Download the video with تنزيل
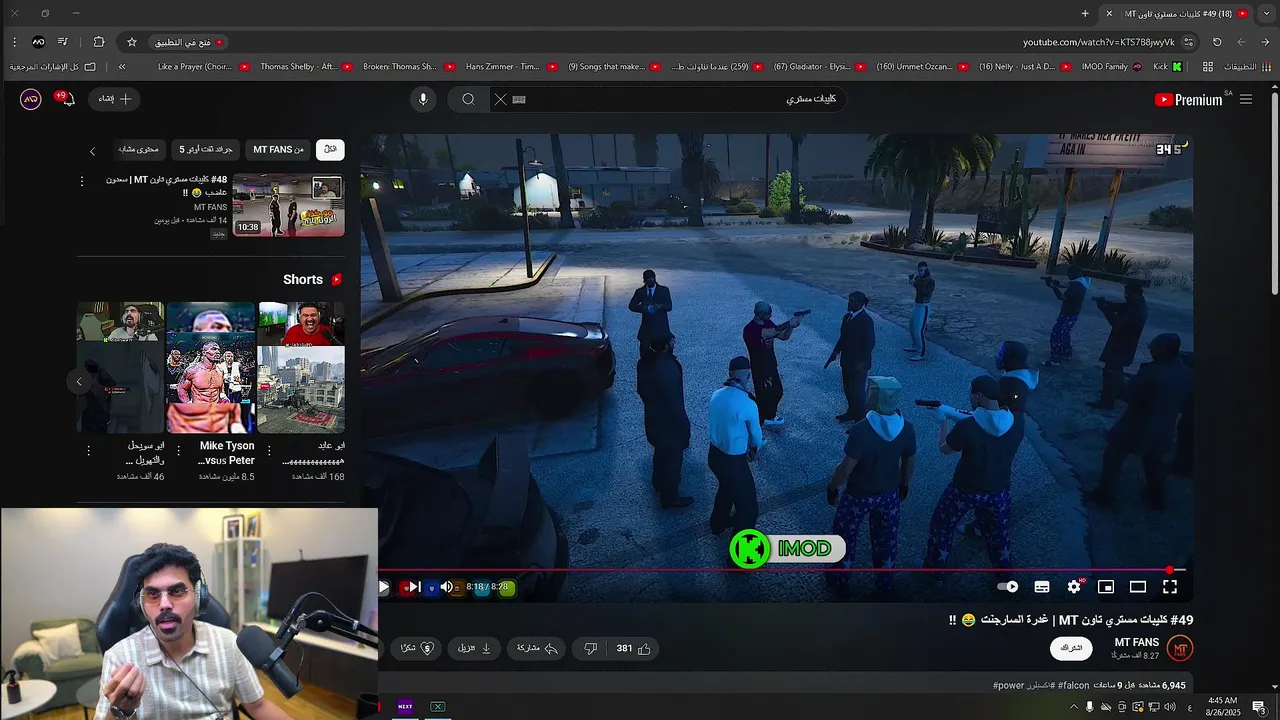 (x=474, y=648)
